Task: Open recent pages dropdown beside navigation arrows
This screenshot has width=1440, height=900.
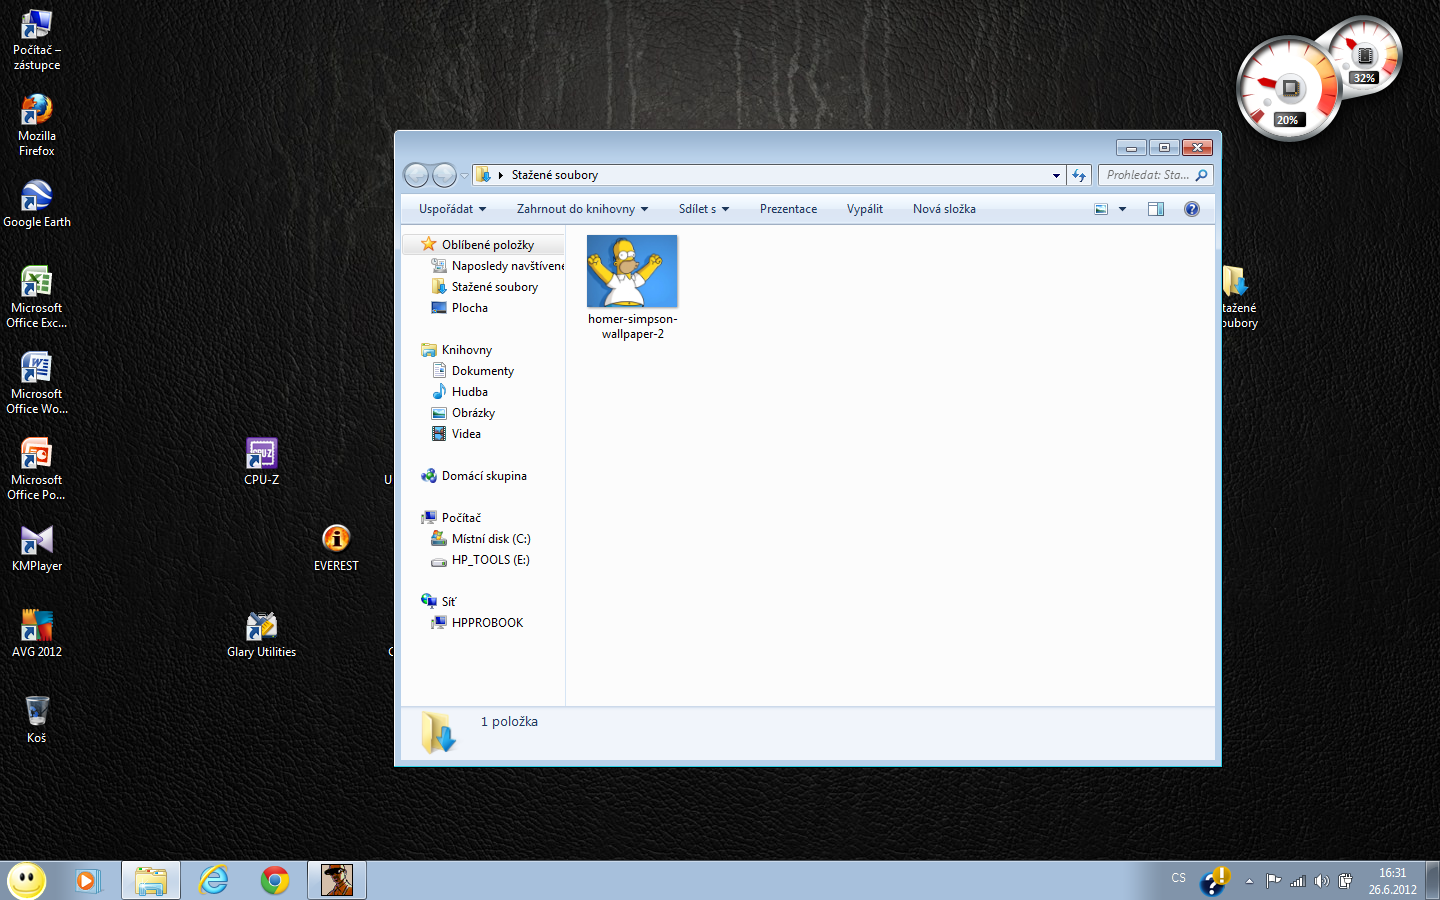Action: pos(464,176)
